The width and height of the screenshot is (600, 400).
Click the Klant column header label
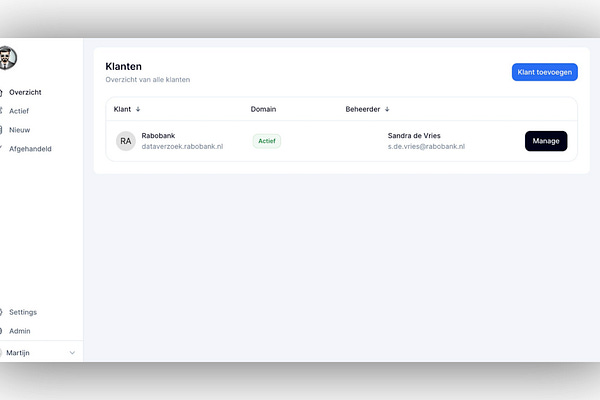coord(122,109)
